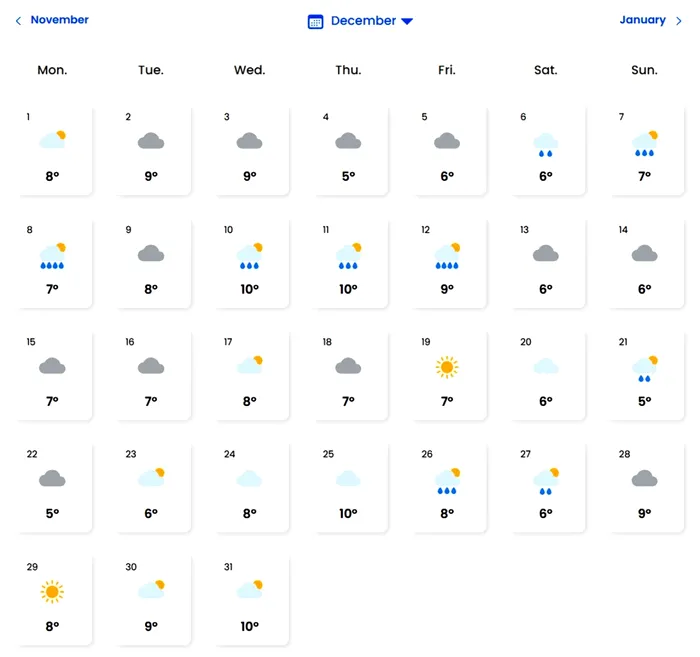Click the sunny icon on December 19
700x657 pixels.
pyautogui.click(x=447, y=367)
